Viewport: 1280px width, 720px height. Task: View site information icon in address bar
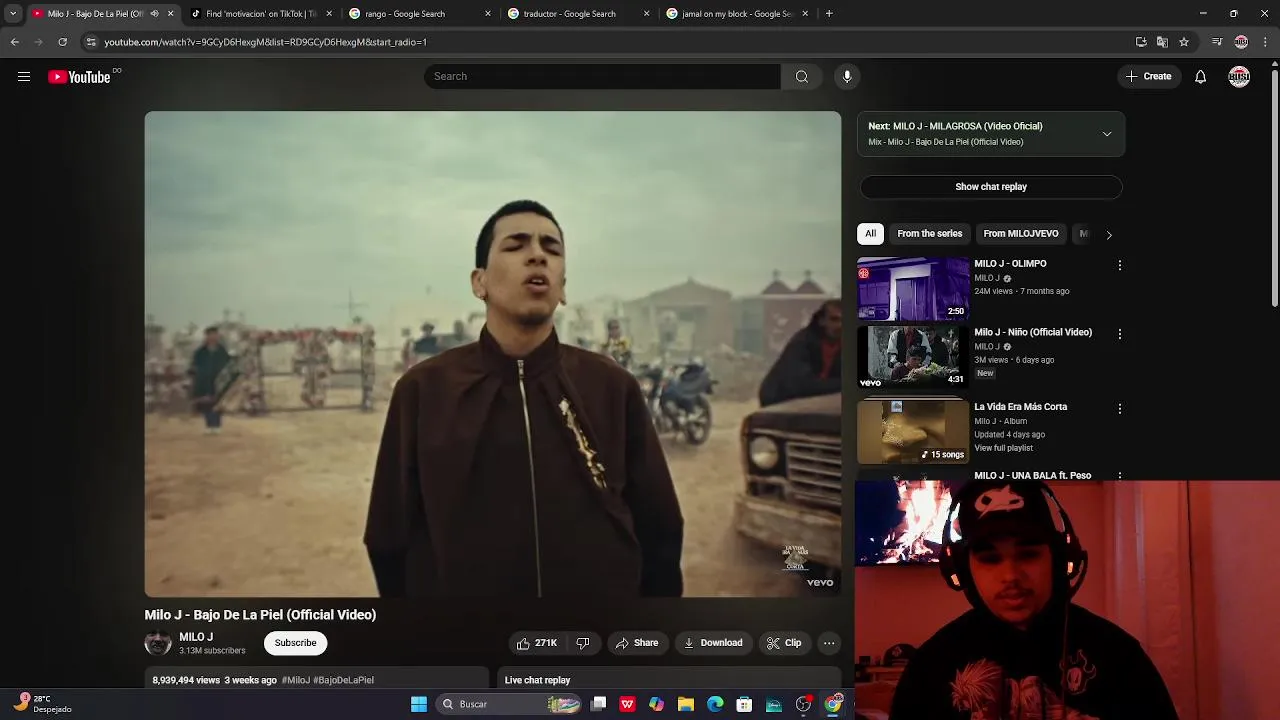tap(91, 42)
